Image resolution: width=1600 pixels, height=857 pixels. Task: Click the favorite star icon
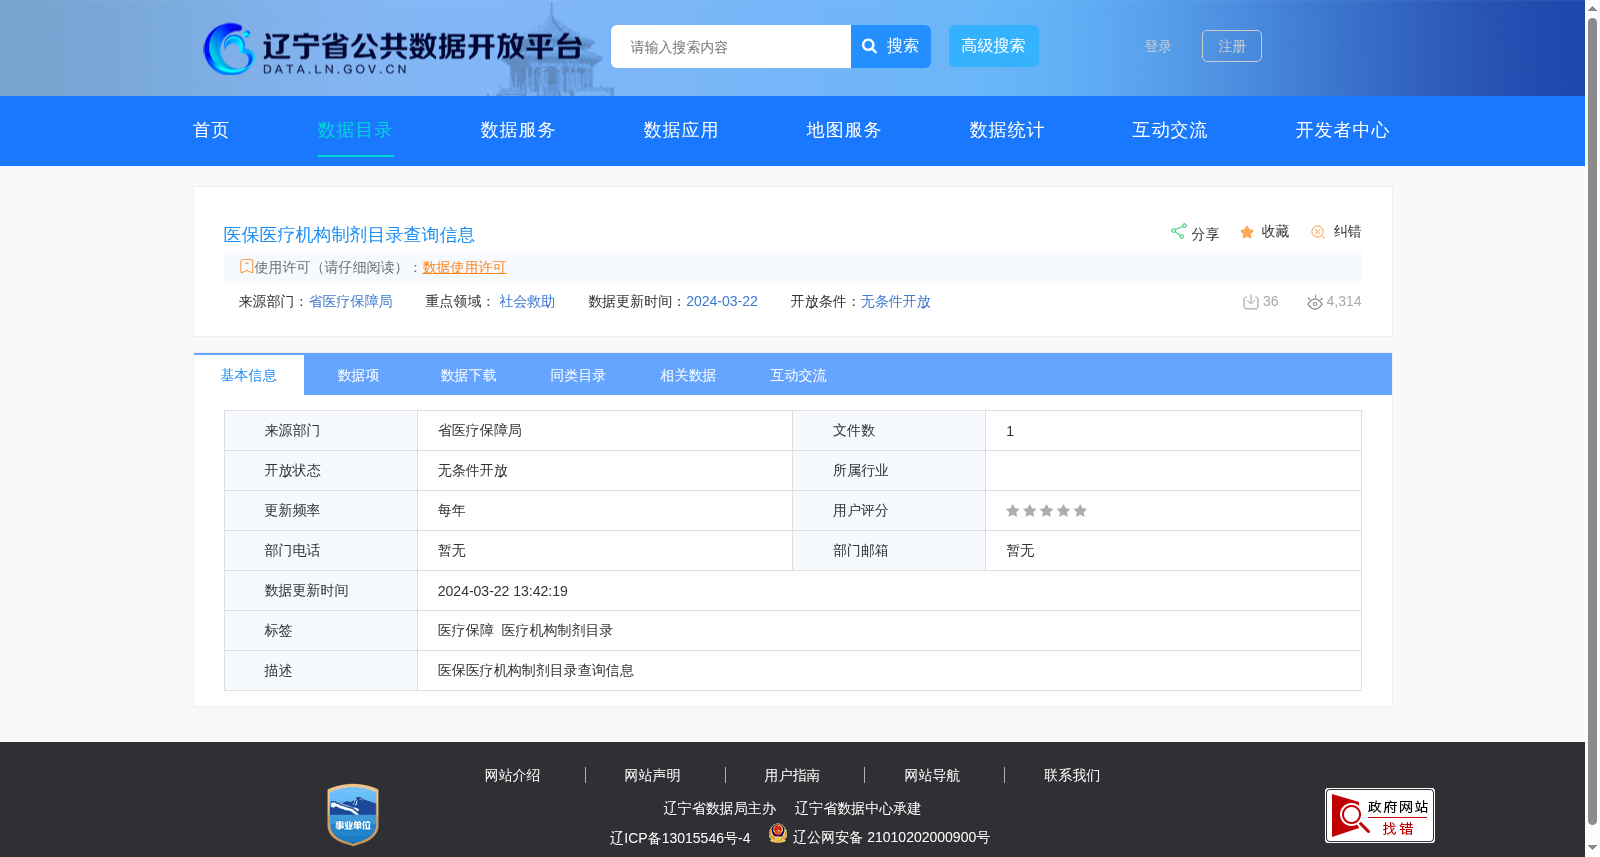1247,232
